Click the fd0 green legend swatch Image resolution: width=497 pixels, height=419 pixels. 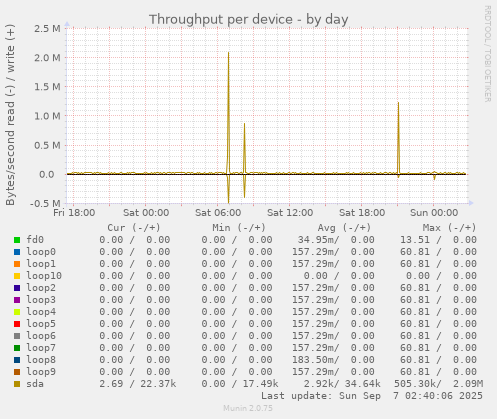coord(17,240)
